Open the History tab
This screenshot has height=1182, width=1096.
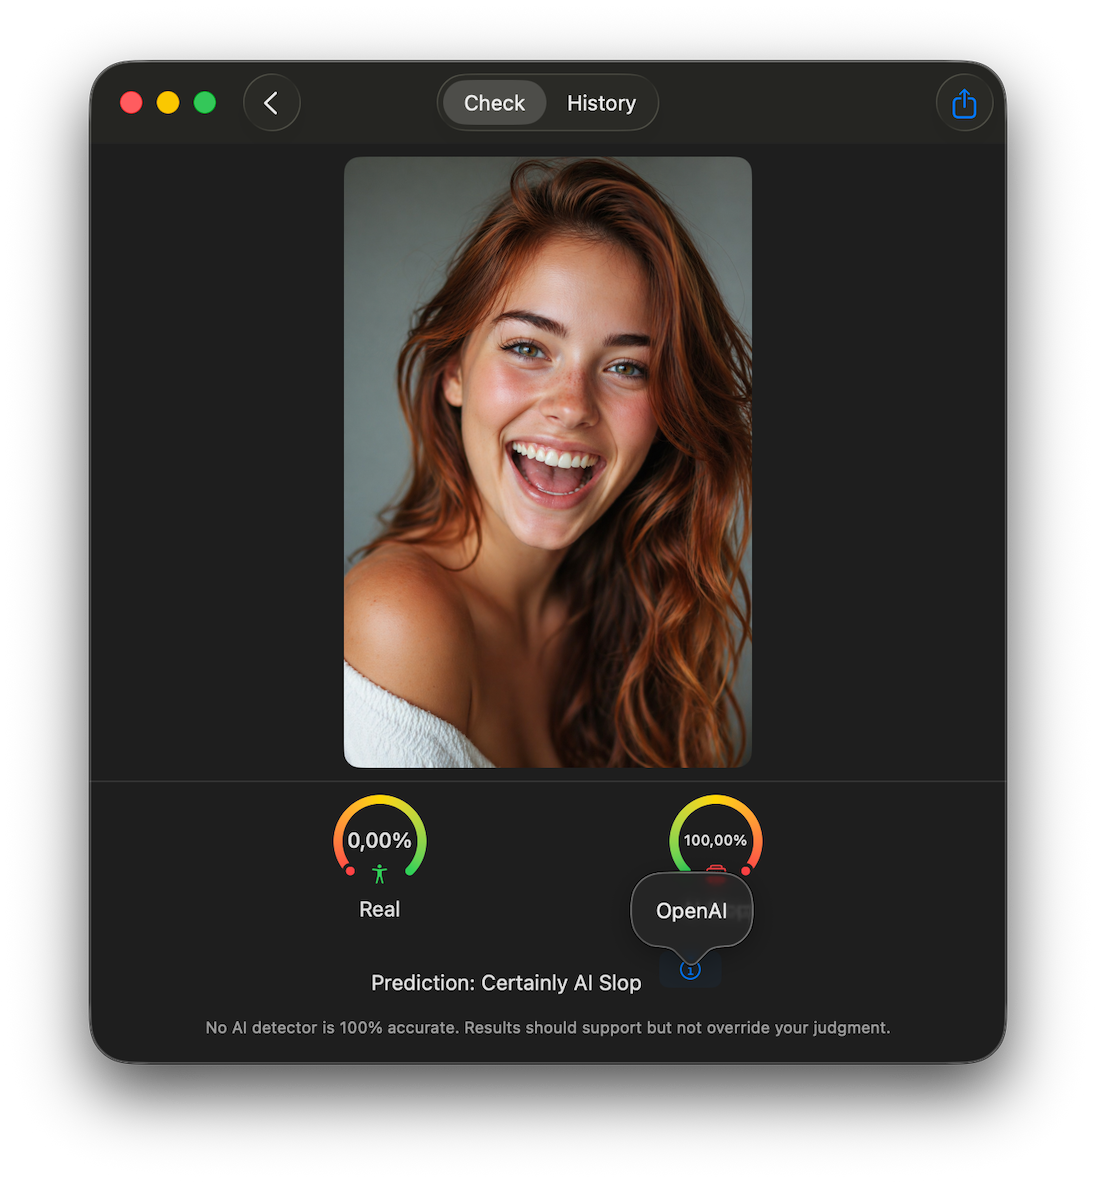601,103
